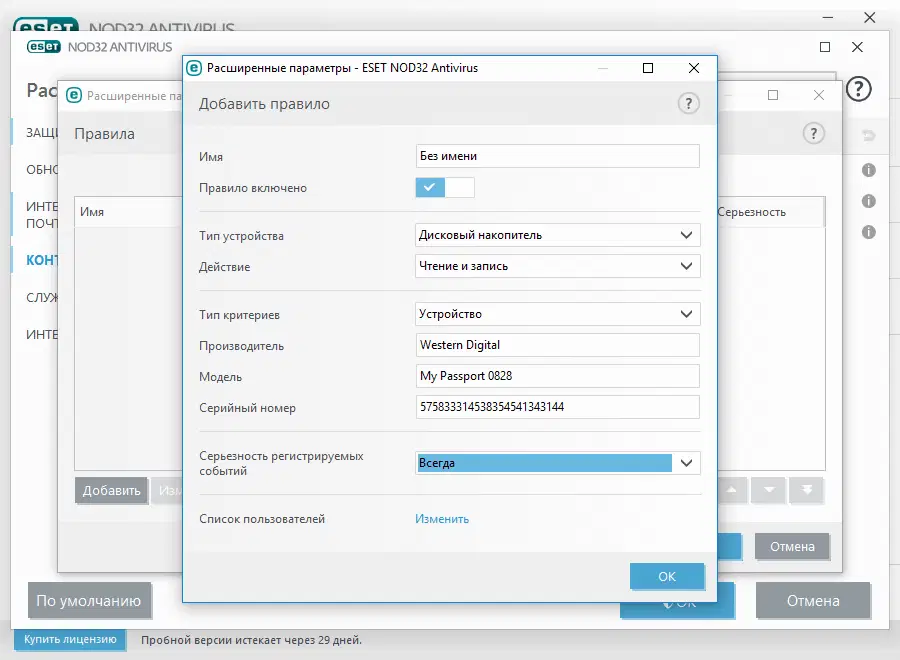
Task: Click the move-rule-up arrow icon
Action: point(733,490)
